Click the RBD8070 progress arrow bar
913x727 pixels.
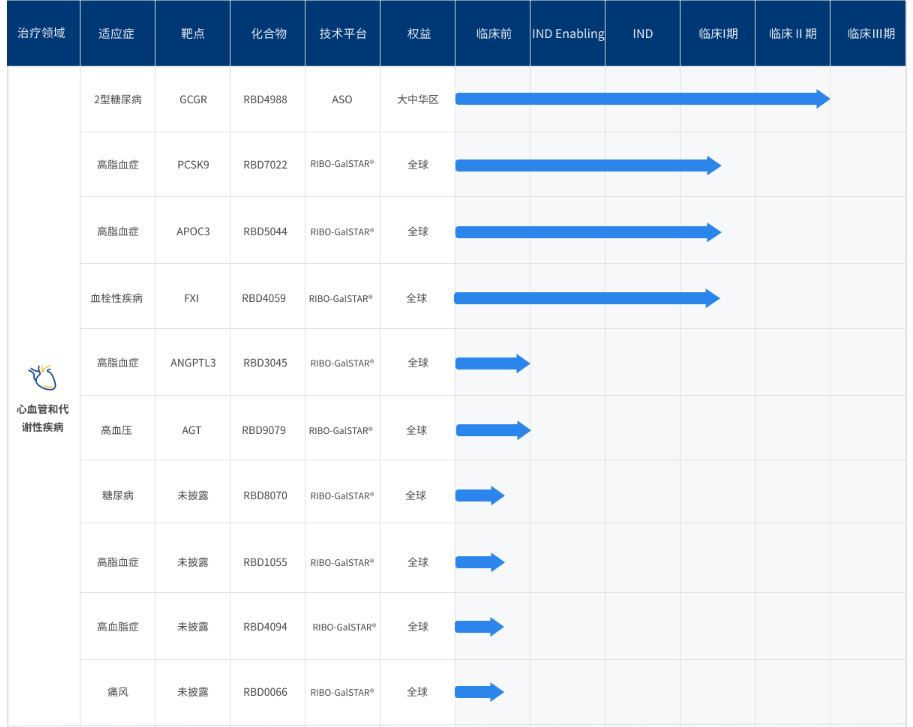[x=480, y=495]
